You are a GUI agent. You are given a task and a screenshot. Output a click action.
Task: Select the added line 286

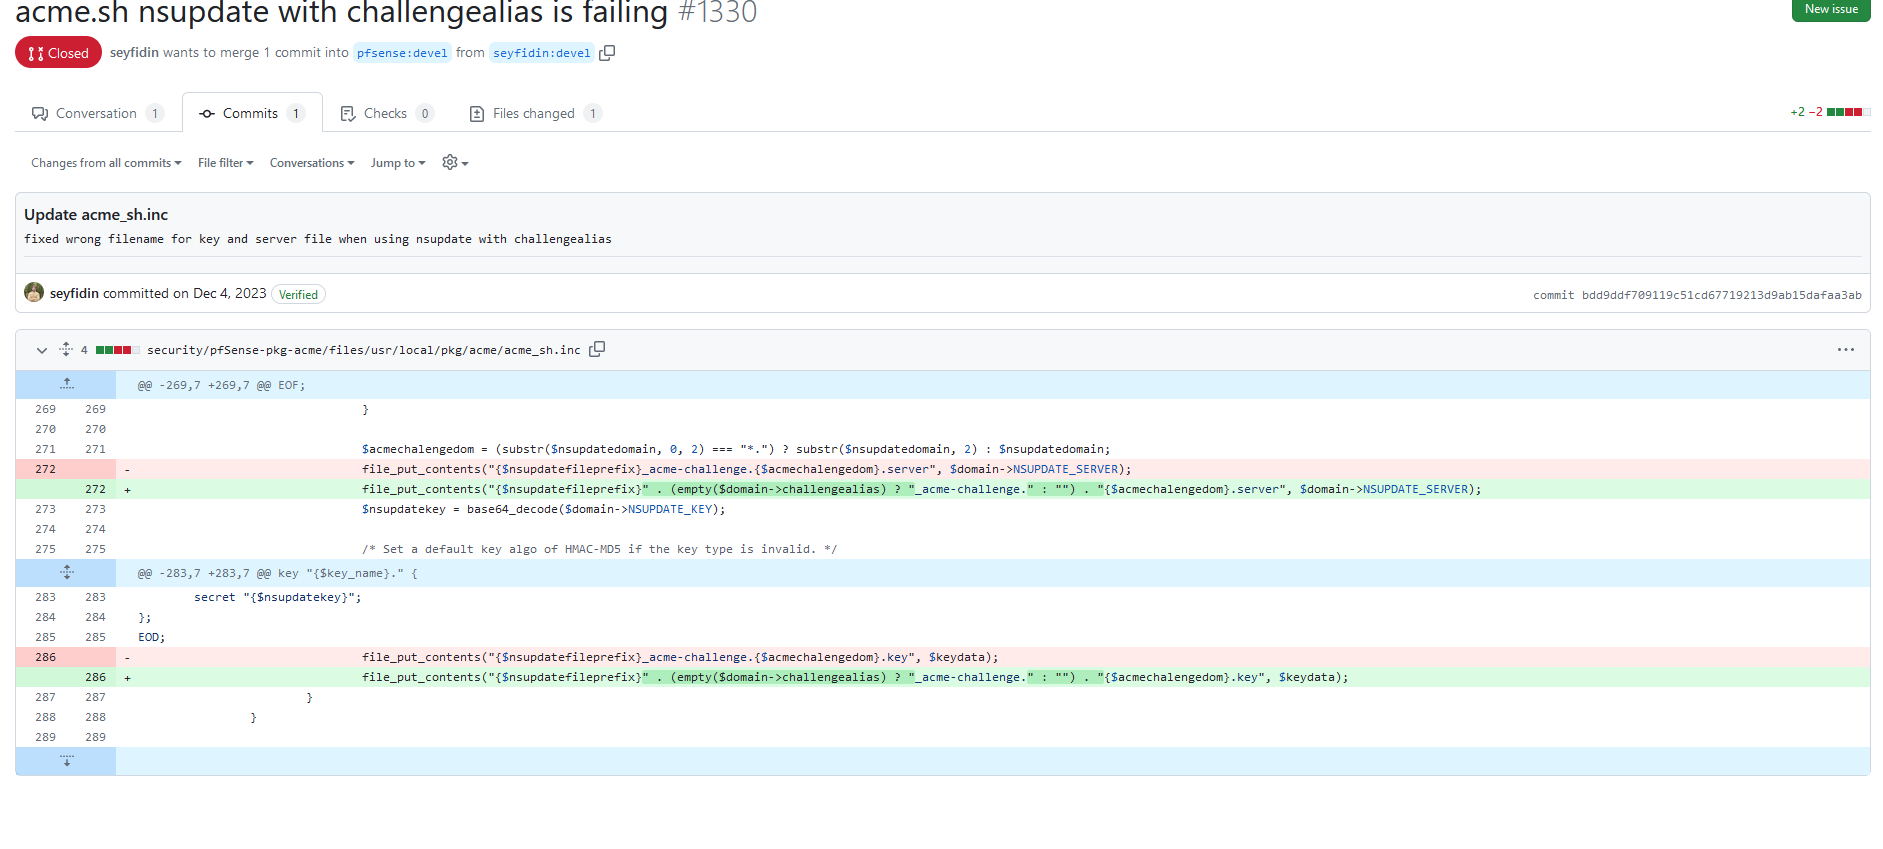pyautogui.click(x=942, y=677)
